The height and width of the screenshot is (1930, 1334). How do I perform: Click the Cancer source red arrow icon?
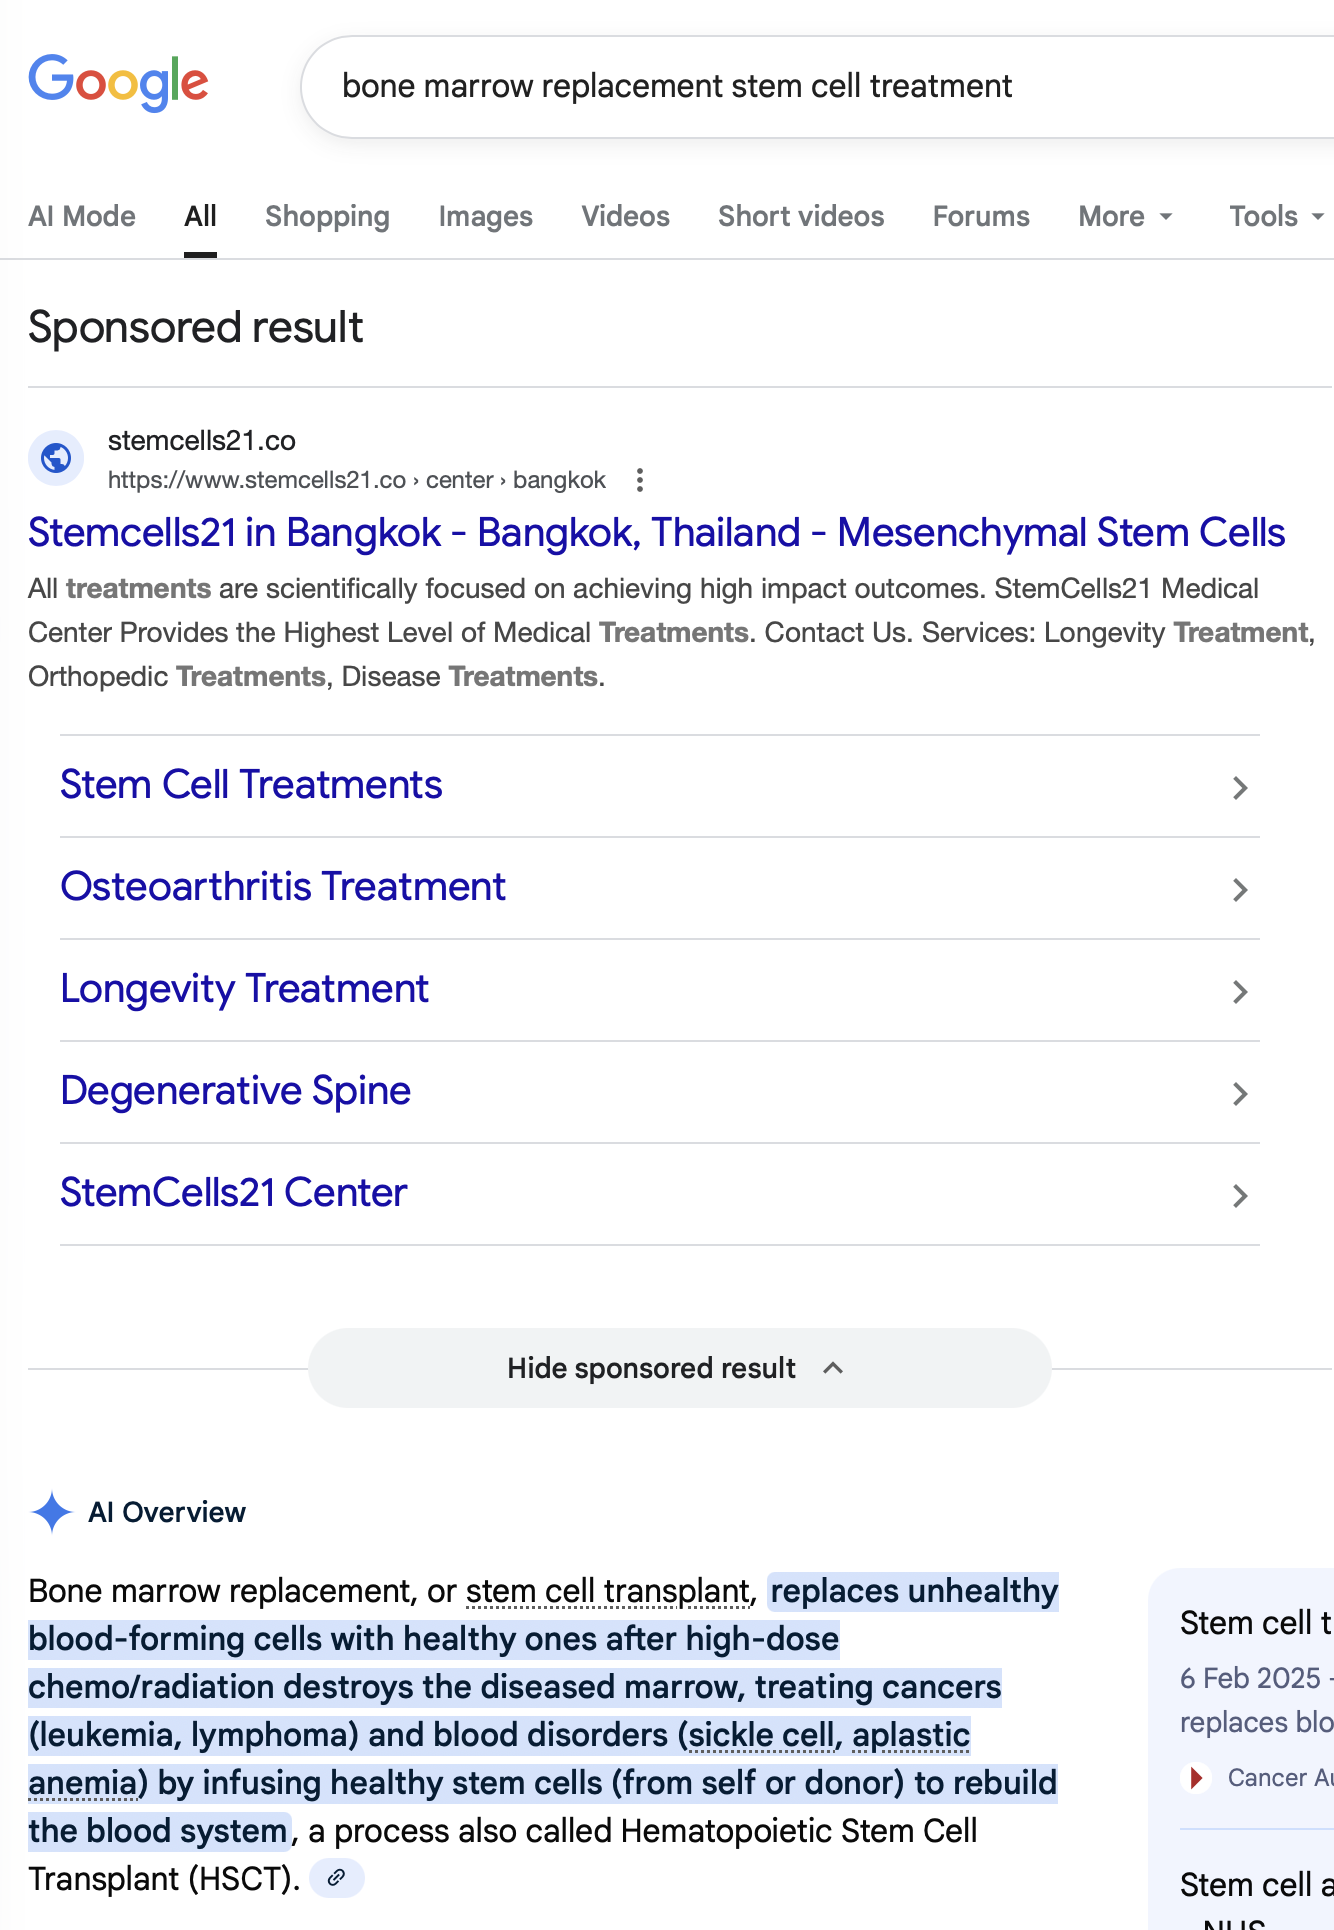[1196, 1777]
